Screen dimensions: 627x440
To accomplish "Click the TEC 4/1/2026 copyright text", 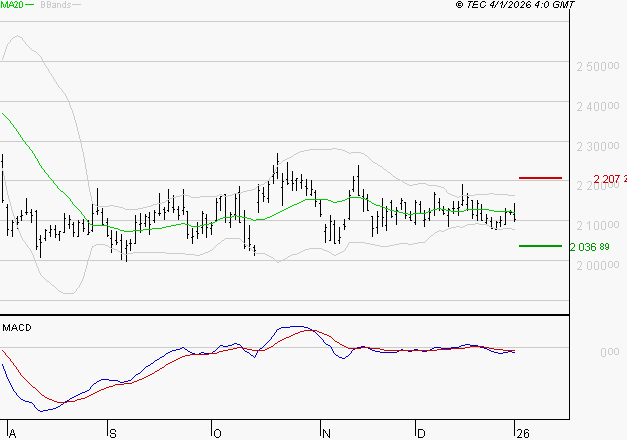I will pos(515,5).
